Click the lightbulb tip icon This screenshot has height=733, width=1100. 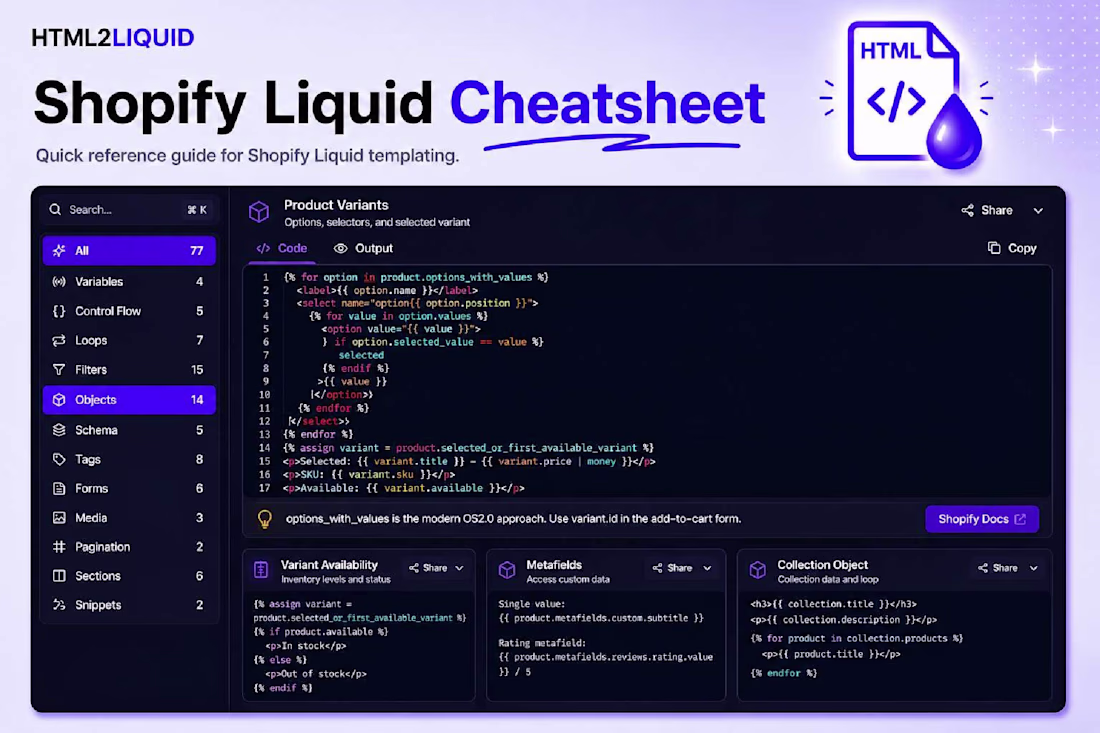click(264, 519)
